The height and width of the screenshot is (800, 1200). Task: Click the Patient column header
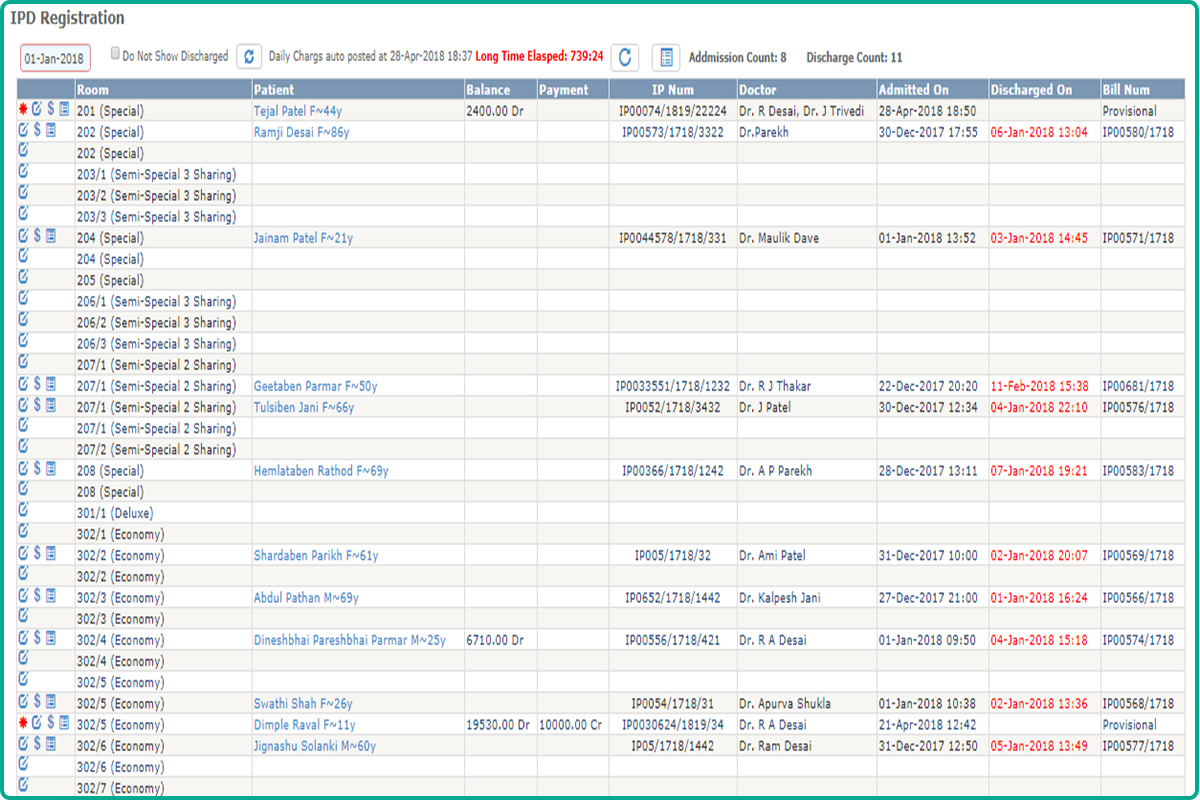(273, 90)
